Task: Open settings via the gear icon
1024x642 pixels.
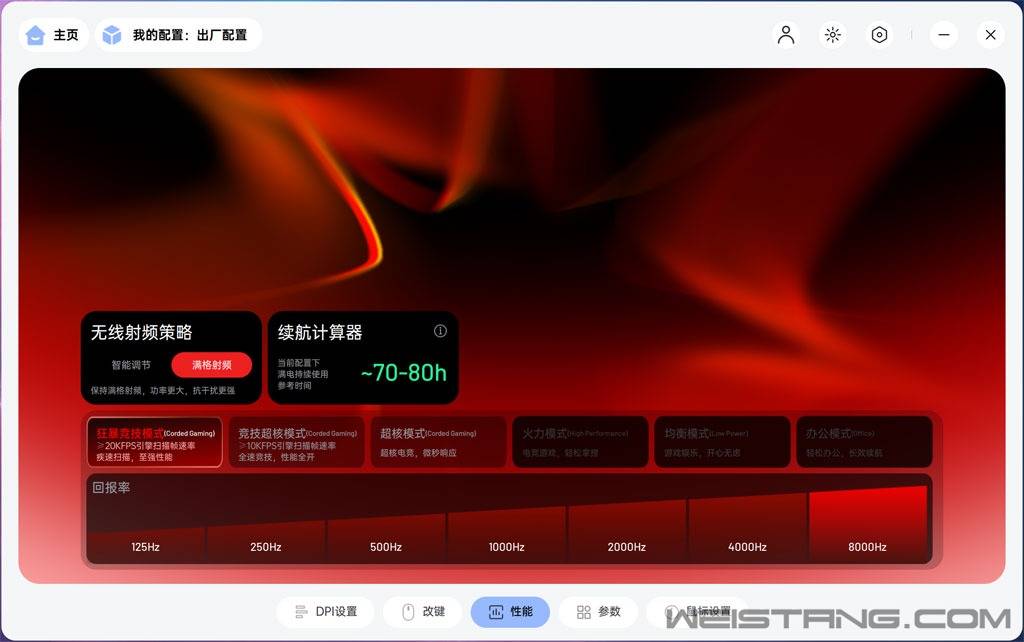Action: pos(879,34)
